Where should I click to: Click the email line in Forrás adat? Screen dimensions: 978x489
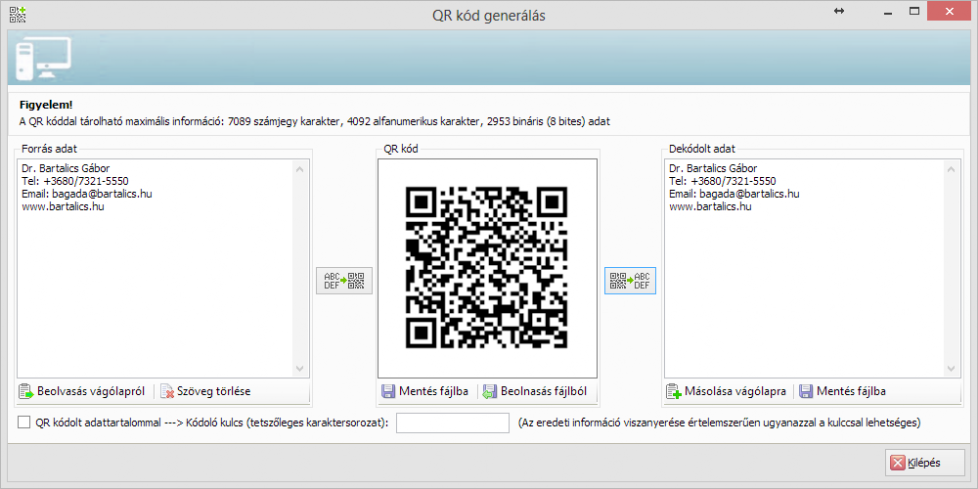(x=87, y=194)
